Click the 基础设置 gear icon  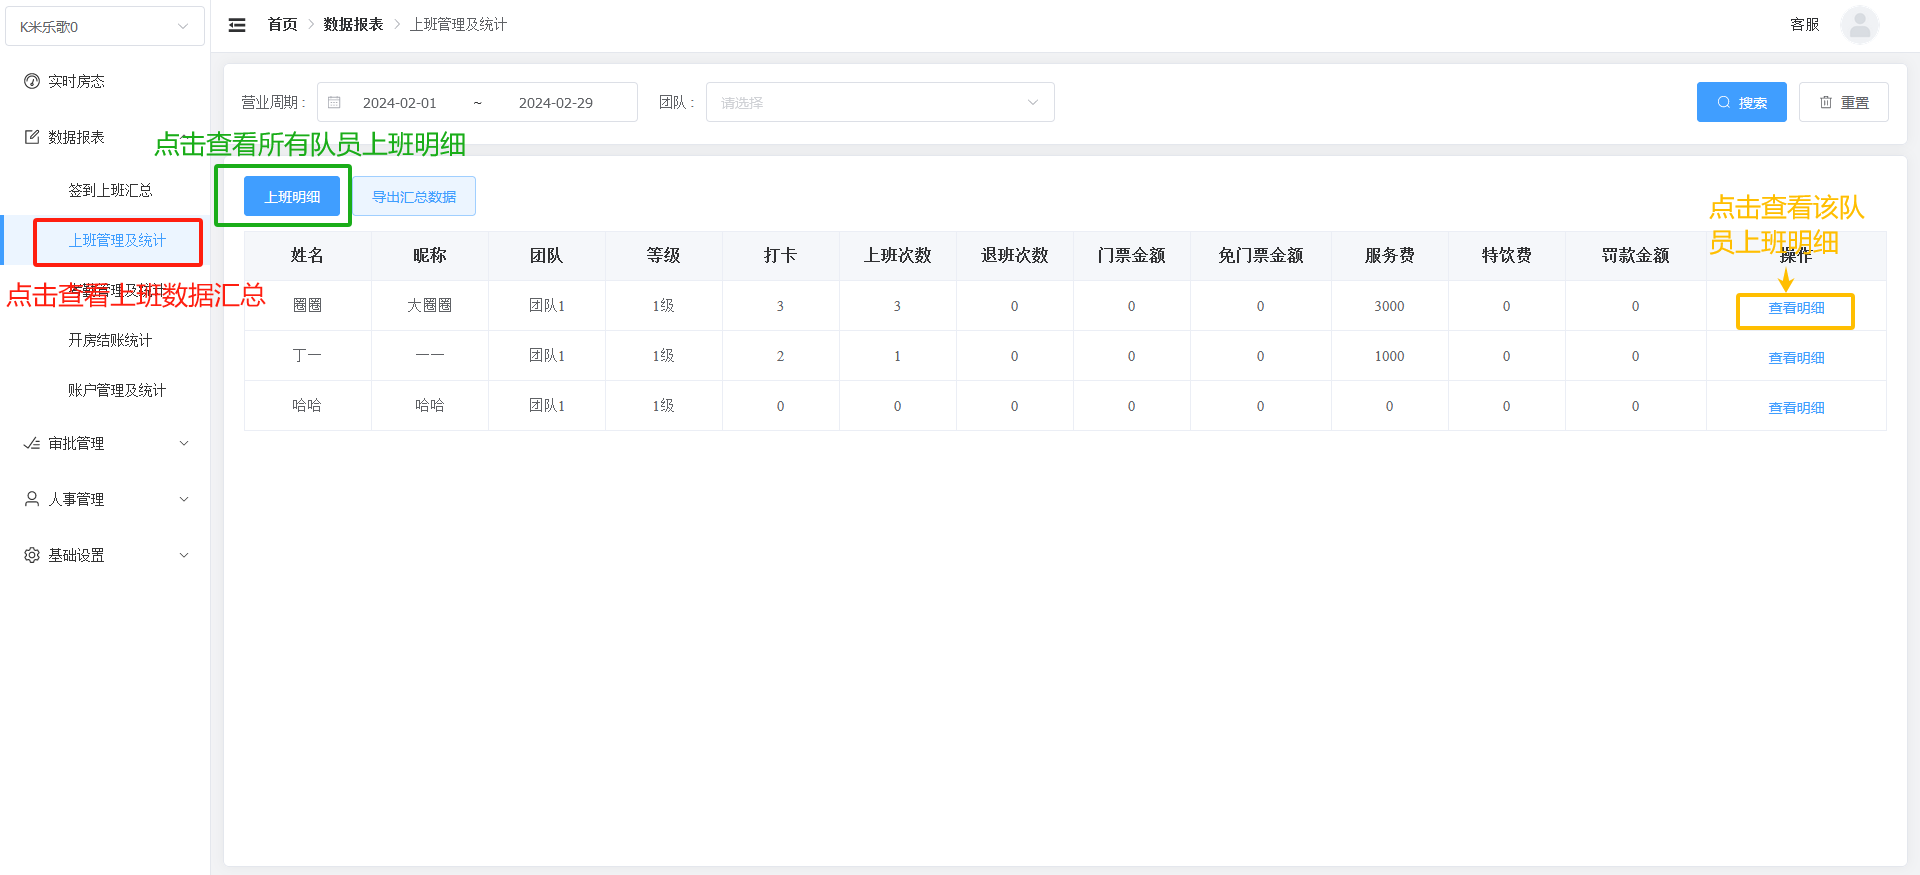[32, 555]
